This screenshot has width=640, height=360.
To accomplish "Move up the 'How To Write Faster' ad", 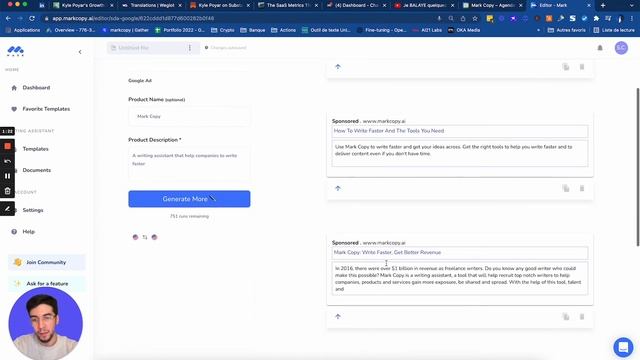I will (338, 188).
